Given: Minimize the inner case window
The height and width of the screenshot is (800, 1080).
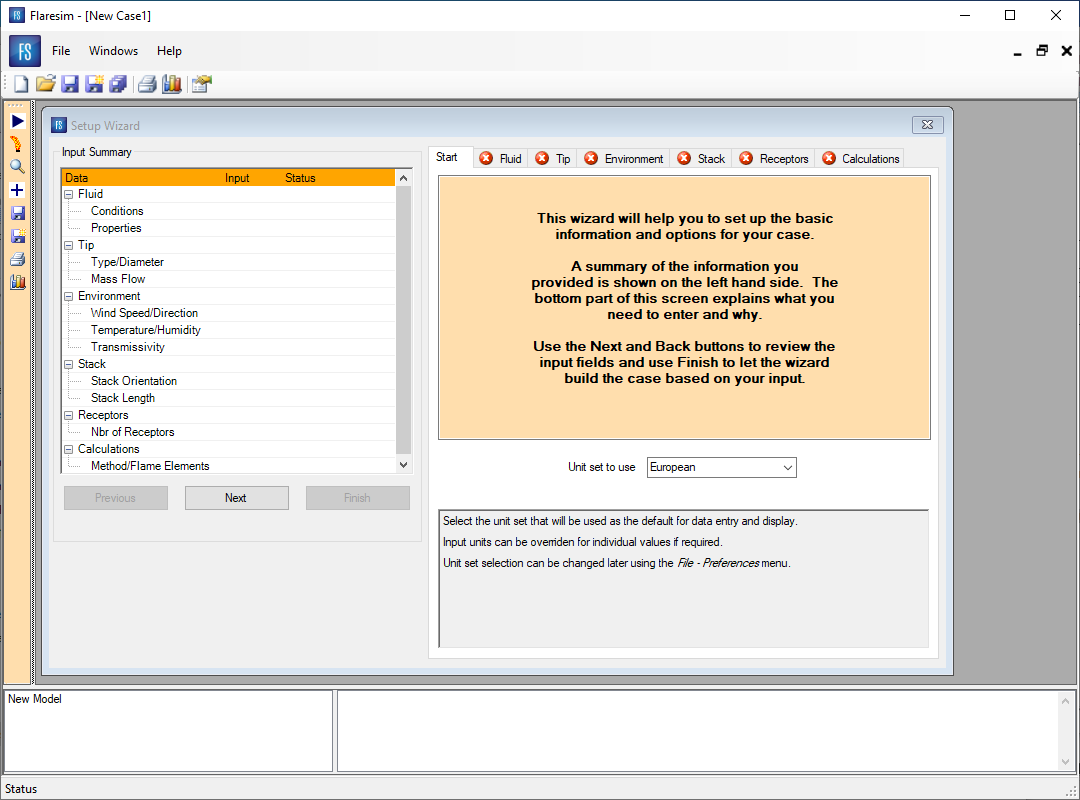Looking at the screenshot, I should click(x=1017, y=52).
